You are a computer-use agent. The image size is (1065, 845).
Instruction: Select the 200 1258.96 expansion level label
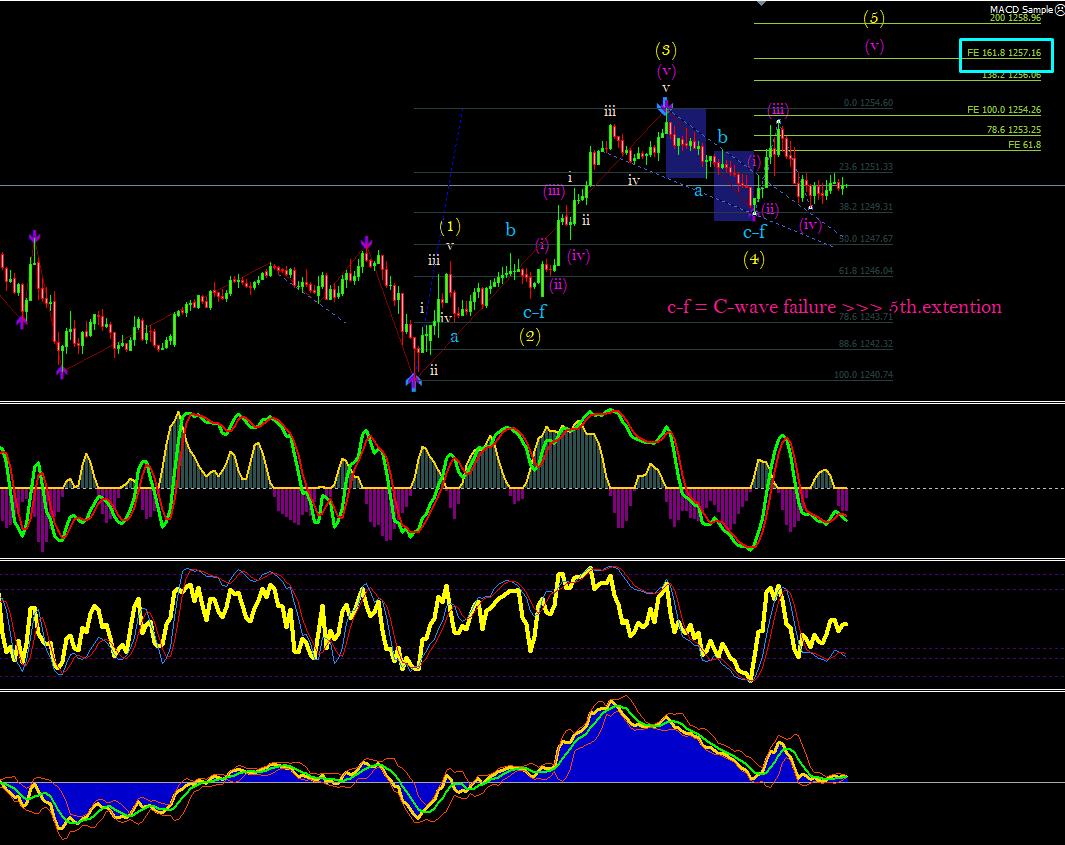(1015, 18)
